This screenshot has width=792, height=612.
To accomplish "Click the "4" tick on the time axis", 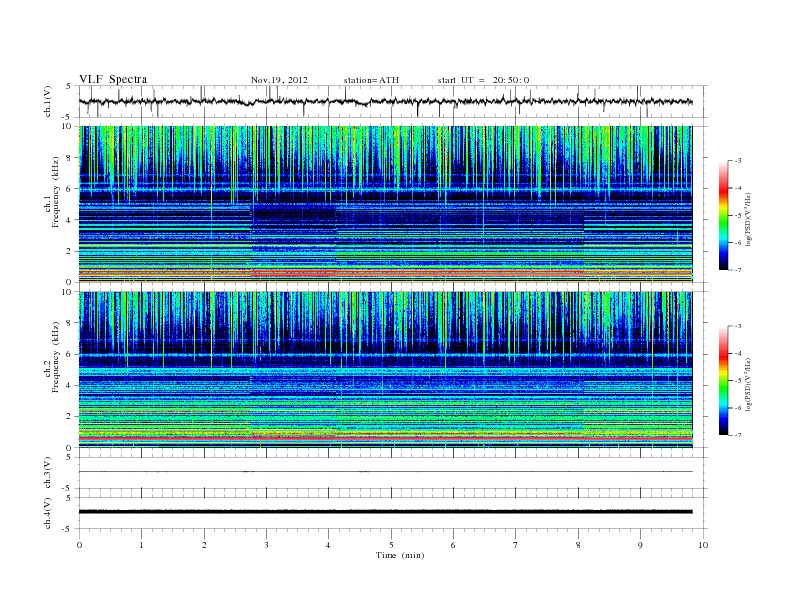I will [328, 545].
